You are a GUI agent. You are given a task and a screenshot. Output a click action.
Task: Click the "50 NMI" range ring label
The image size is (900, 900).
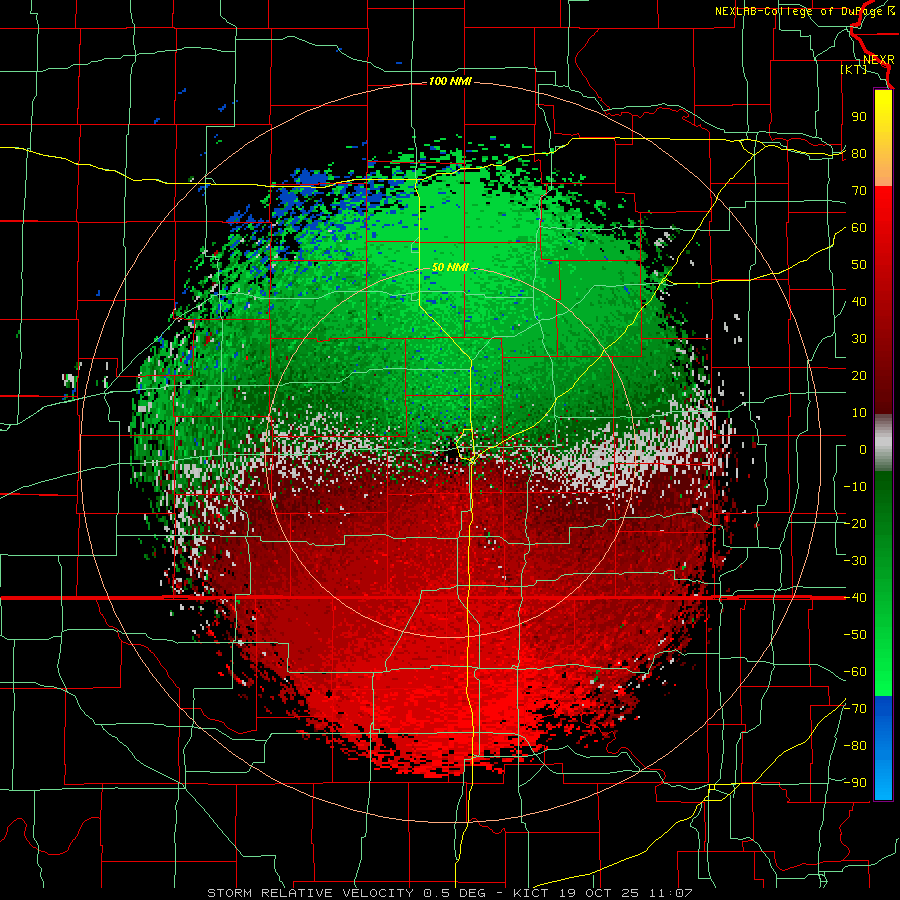[450, 267]
